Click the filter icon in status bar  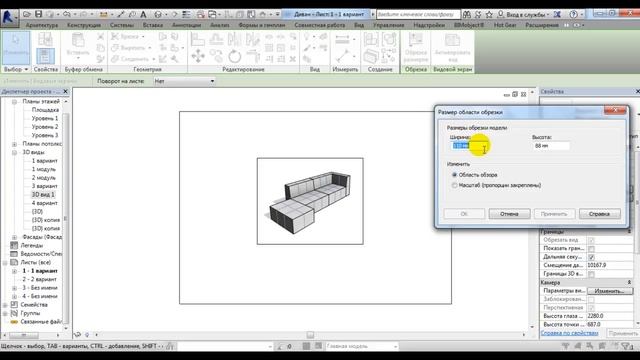click(x=625, y=346)
